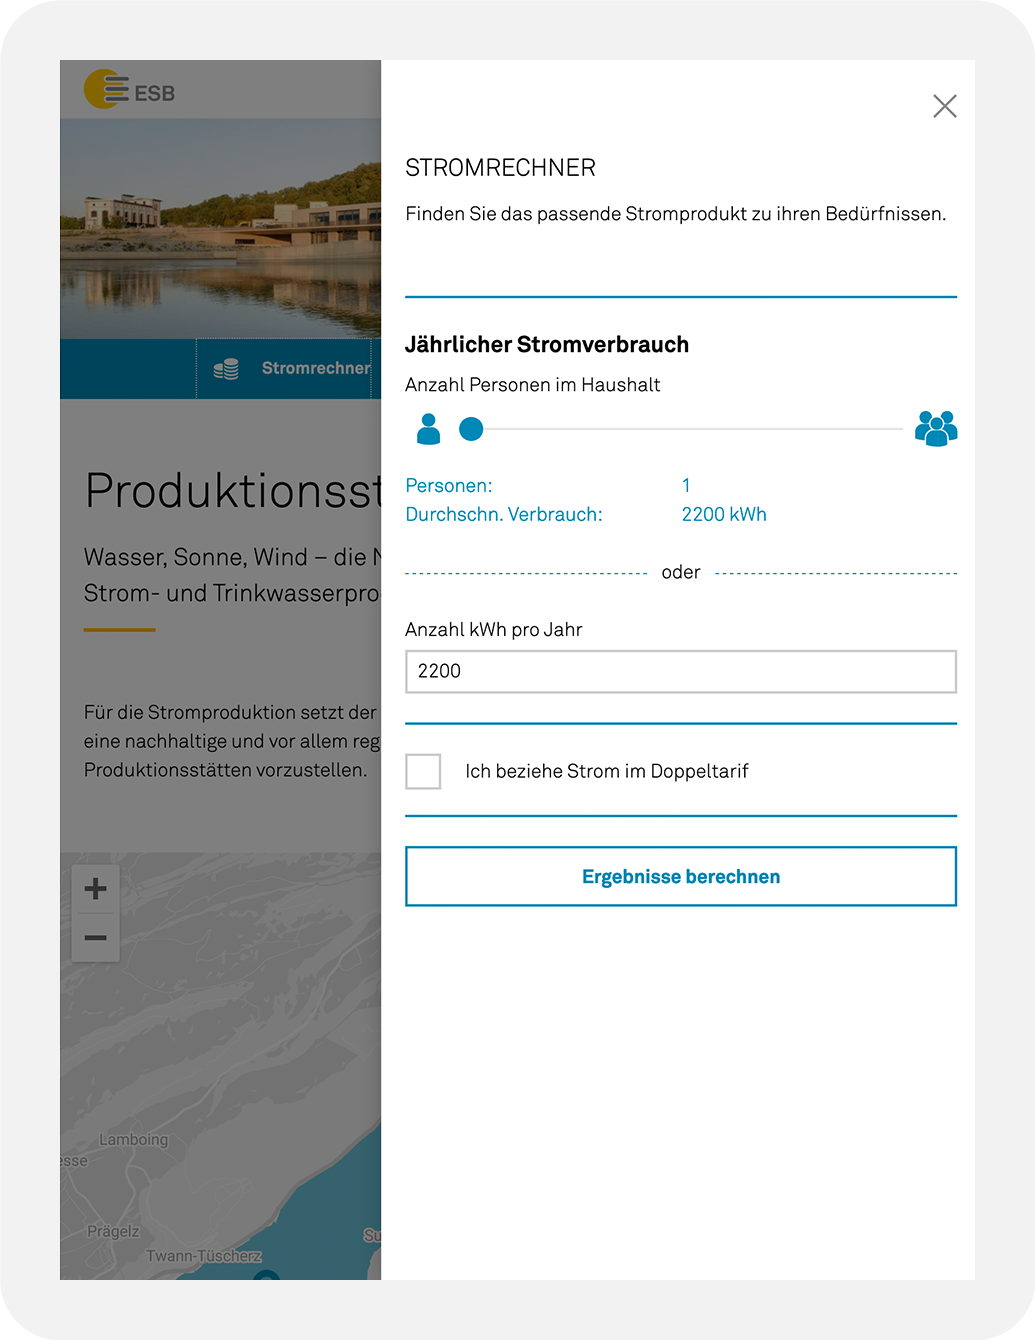
Task: Click the household persons slider handle
Action: point(471,429)
